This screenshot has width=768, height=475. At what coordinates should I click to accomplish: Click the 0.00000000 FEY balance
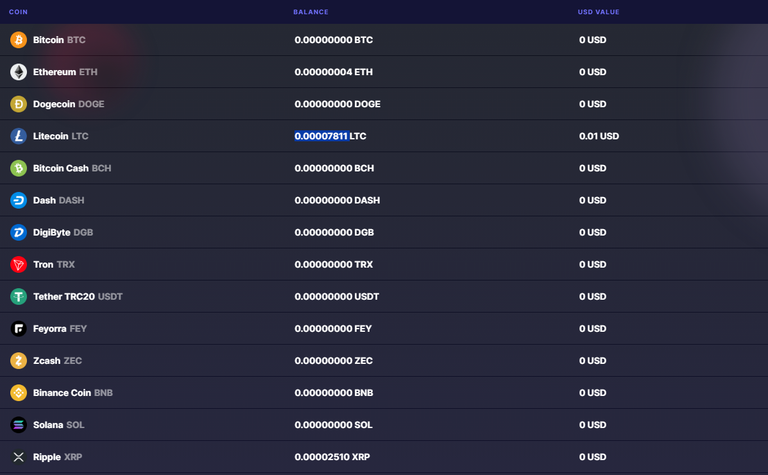(x=333, y=329)
